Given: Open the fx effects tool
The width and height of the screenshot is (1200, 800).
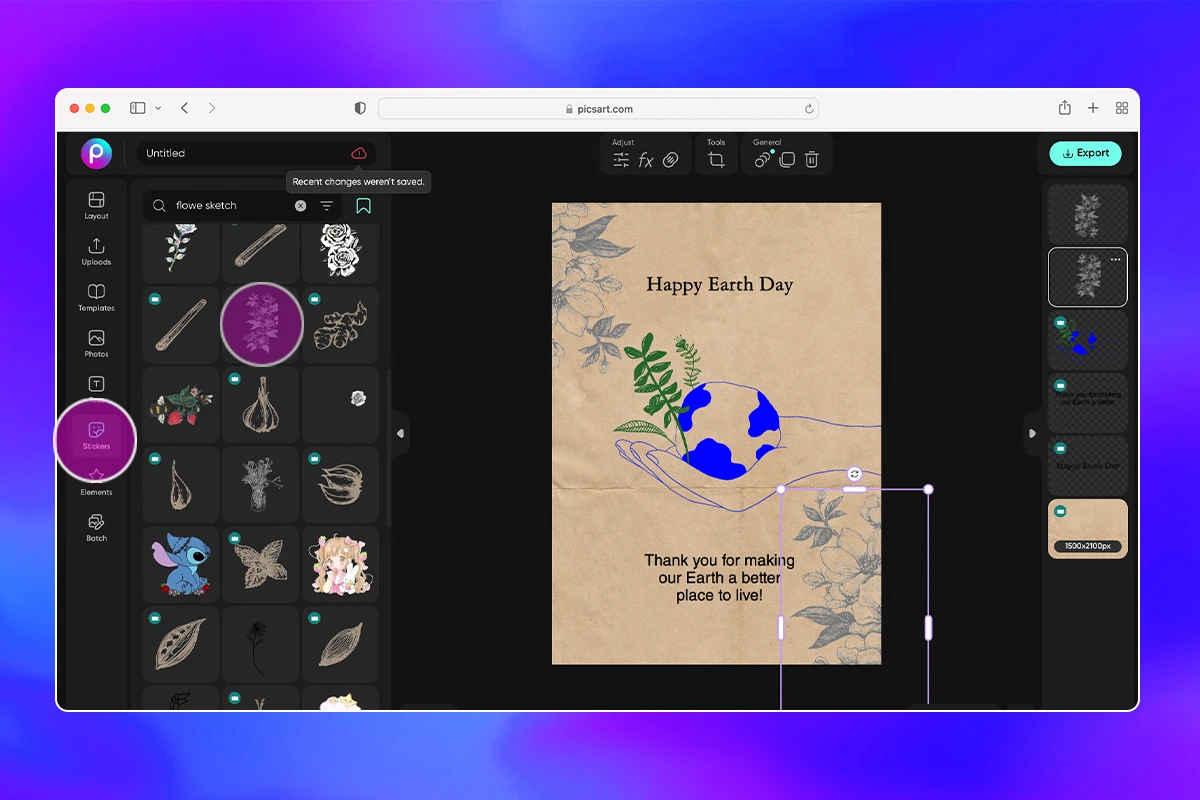Looking at the screenshot, I should click(x=646, y=160).
